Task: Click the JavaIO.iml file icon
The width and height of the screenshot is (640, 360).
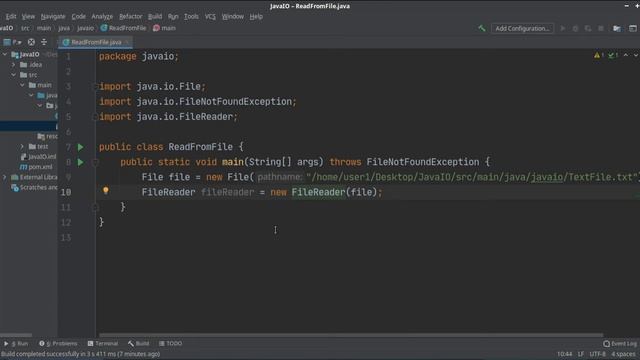Action: point(24,157)
